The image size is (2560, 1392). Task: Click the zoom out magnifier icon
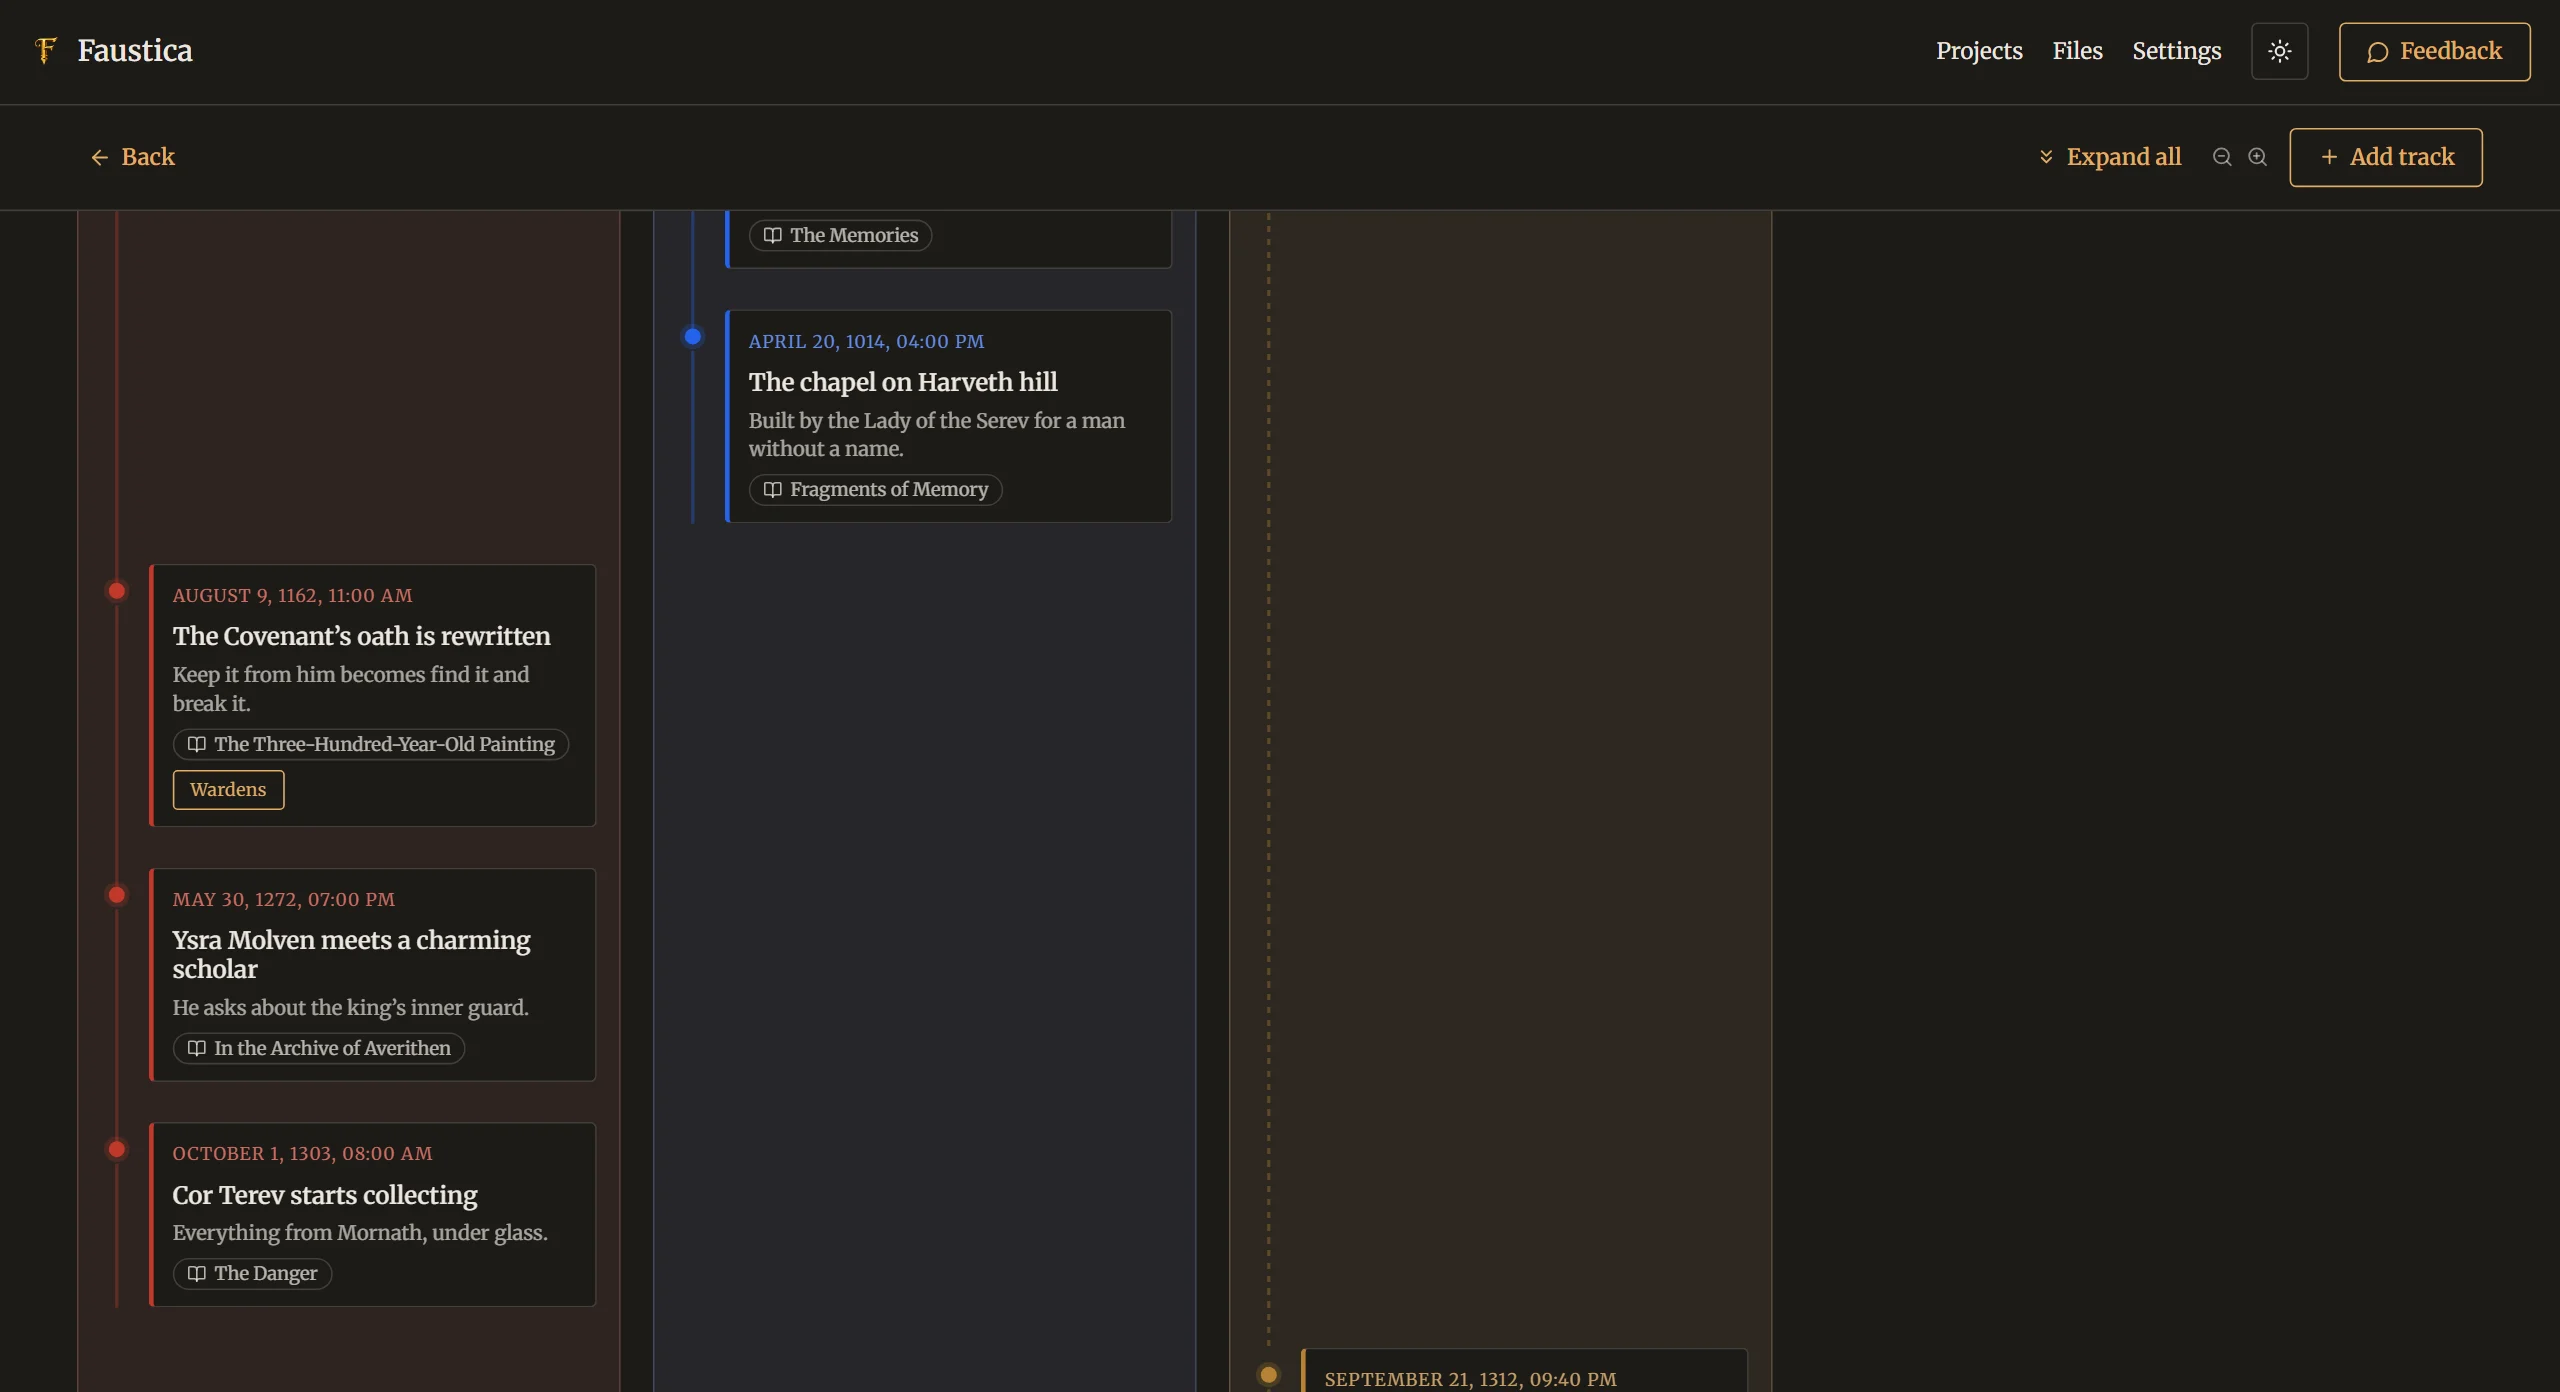pos(2222,157)
